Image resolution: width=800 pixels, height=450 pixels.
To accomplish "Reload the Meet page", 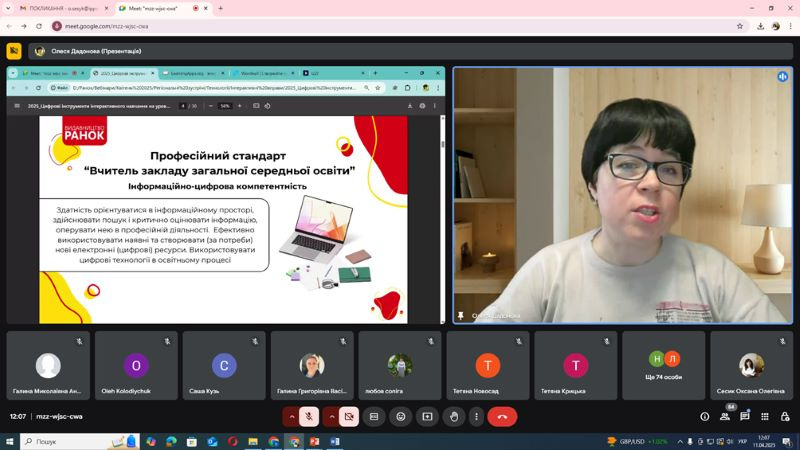I will [x=39, y=26].
